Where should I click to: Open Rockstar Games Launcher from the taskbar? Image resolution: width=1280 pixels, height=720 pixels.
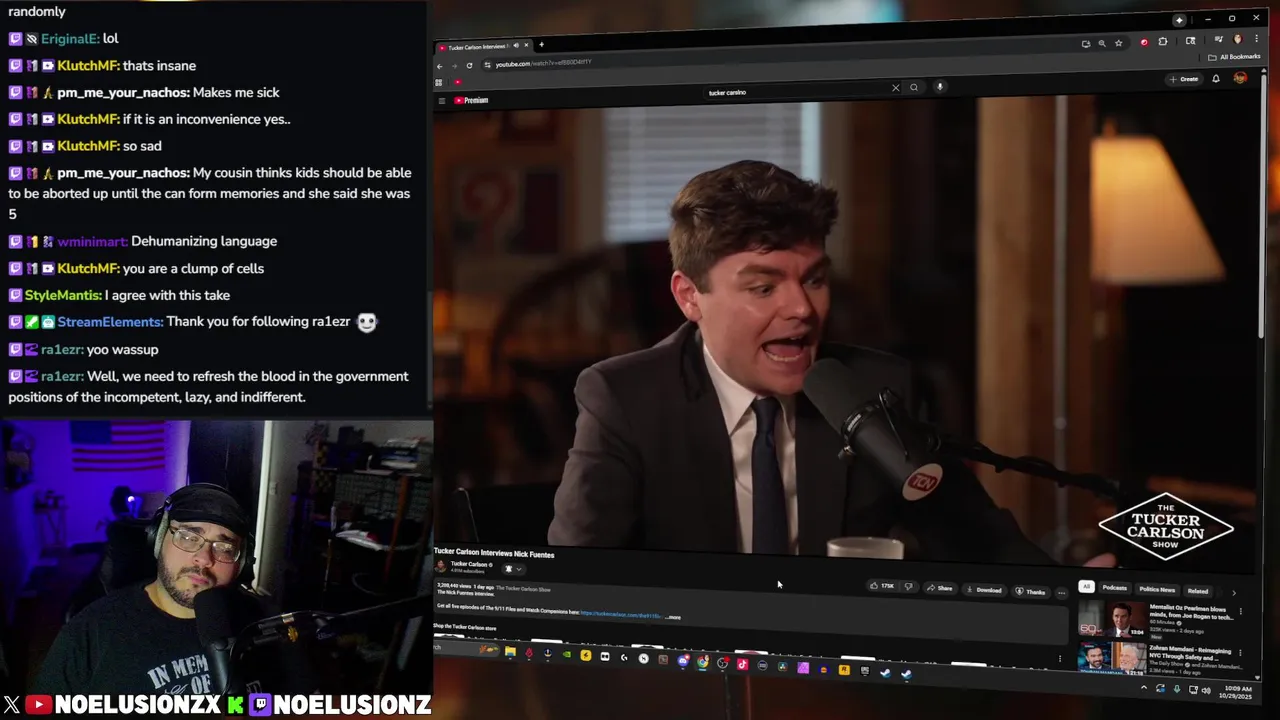pos(844,670)
